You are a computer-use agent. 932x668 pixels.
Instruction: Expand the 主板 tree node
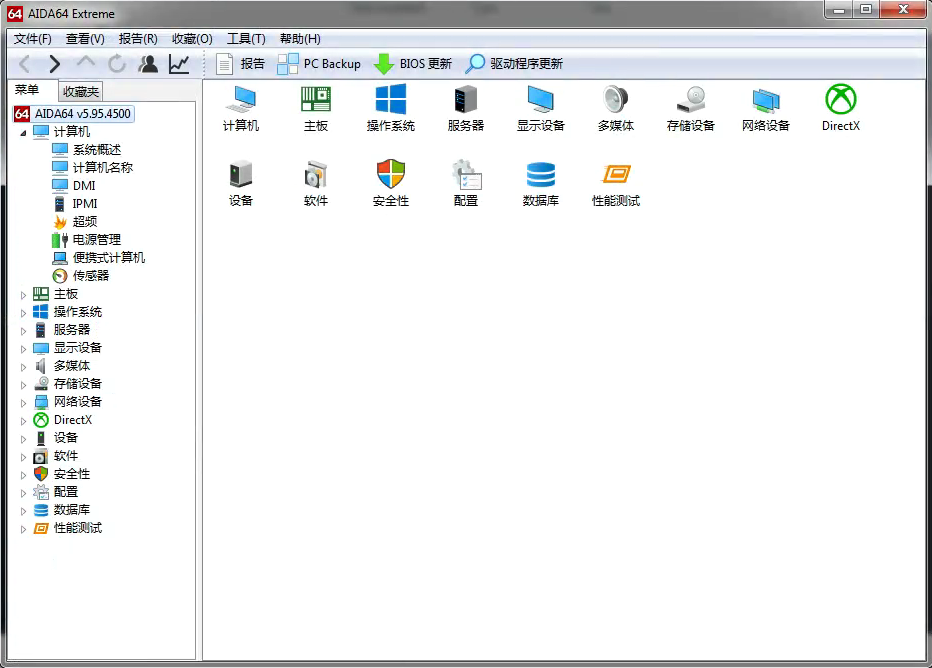[23, 294]
